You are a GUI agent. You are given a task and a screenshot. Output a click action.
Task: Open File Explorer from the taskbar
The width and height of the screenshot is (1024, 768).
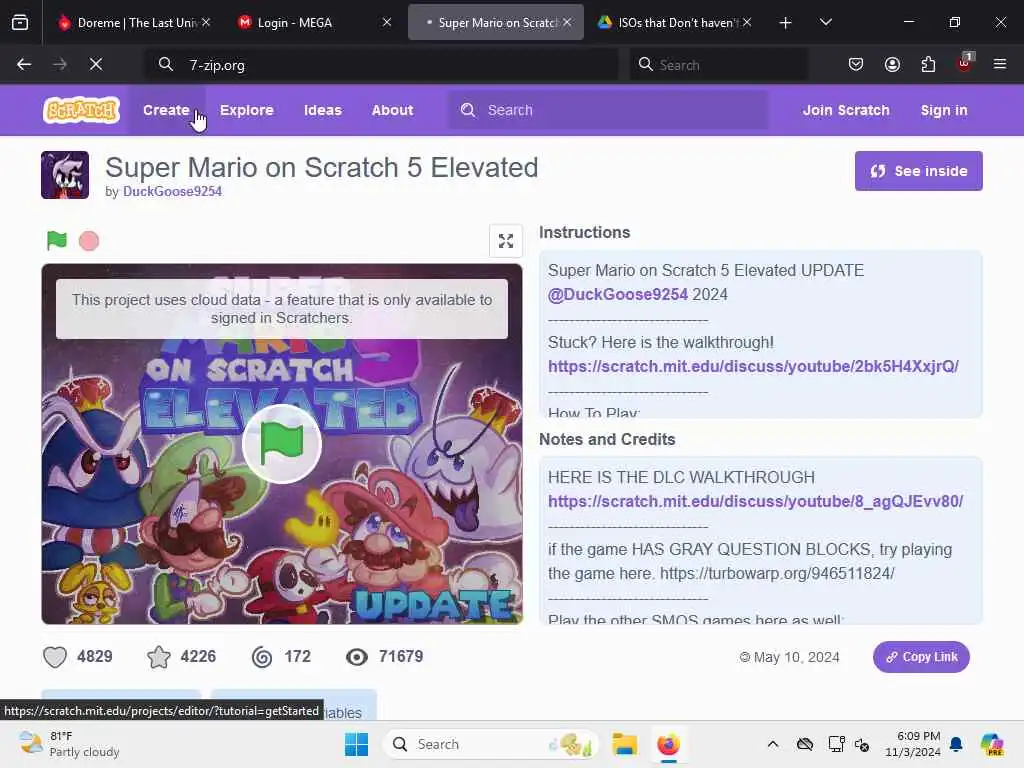pyautogui.click(x=624, y=744)
